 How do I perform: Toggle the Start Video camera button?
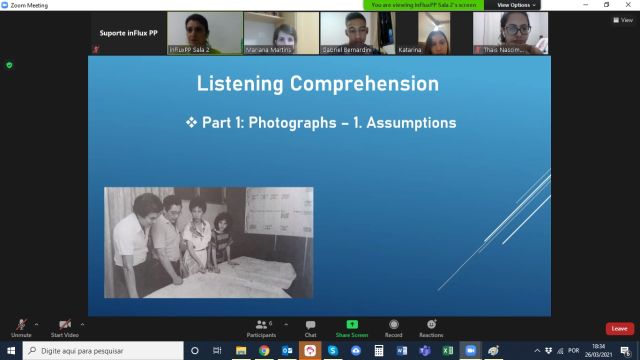[x=64, y=329]
